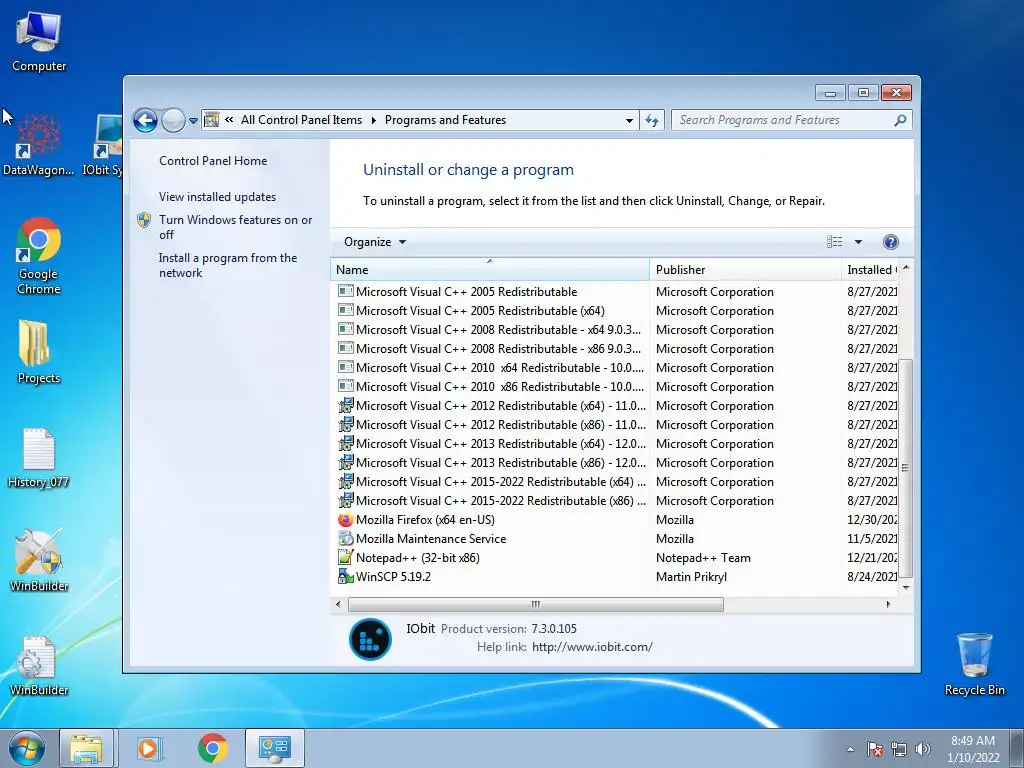Open the Action Center flag icon
This screenshot has width=1024, height=768.
(875, 749)
